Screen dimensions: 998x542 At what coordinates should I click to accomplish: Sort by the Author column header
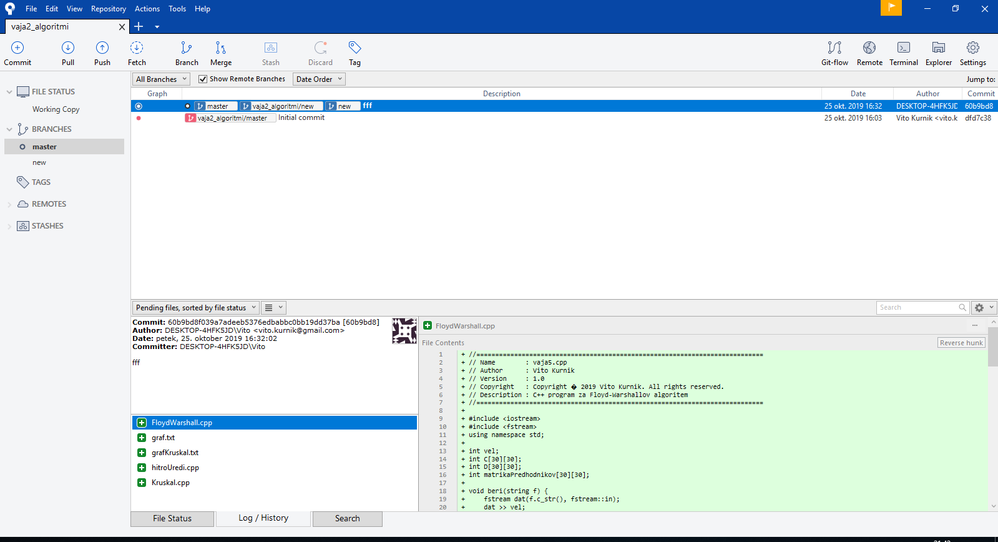927,94
